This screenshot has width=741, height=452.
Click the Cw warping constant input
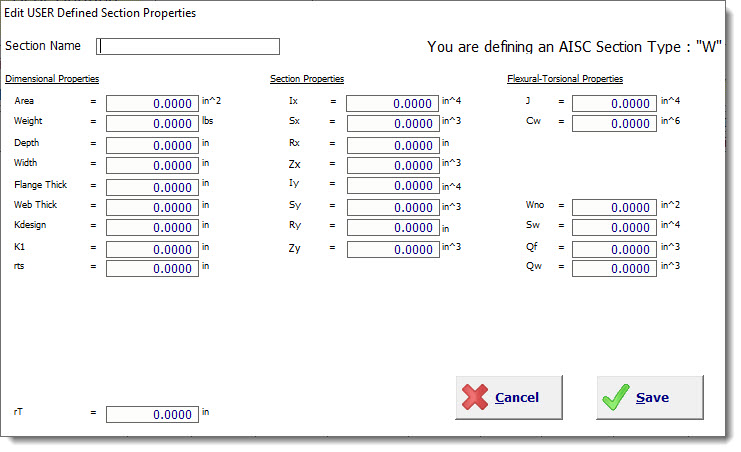tap(614, 124)
